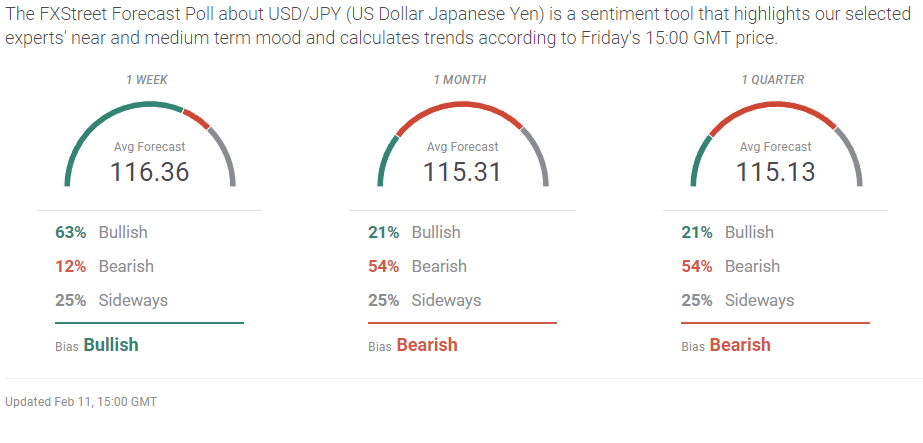Click 25% Sideways in the weekly poll
Image resolution: width=923 pixels, height=443 pixels.
(x=111, y=300)
